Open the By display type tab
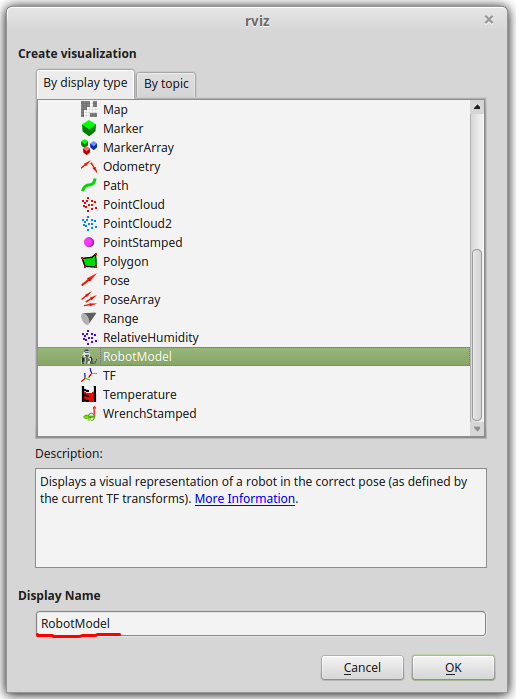Screen dimensions: 516x699 pos(85,83)
